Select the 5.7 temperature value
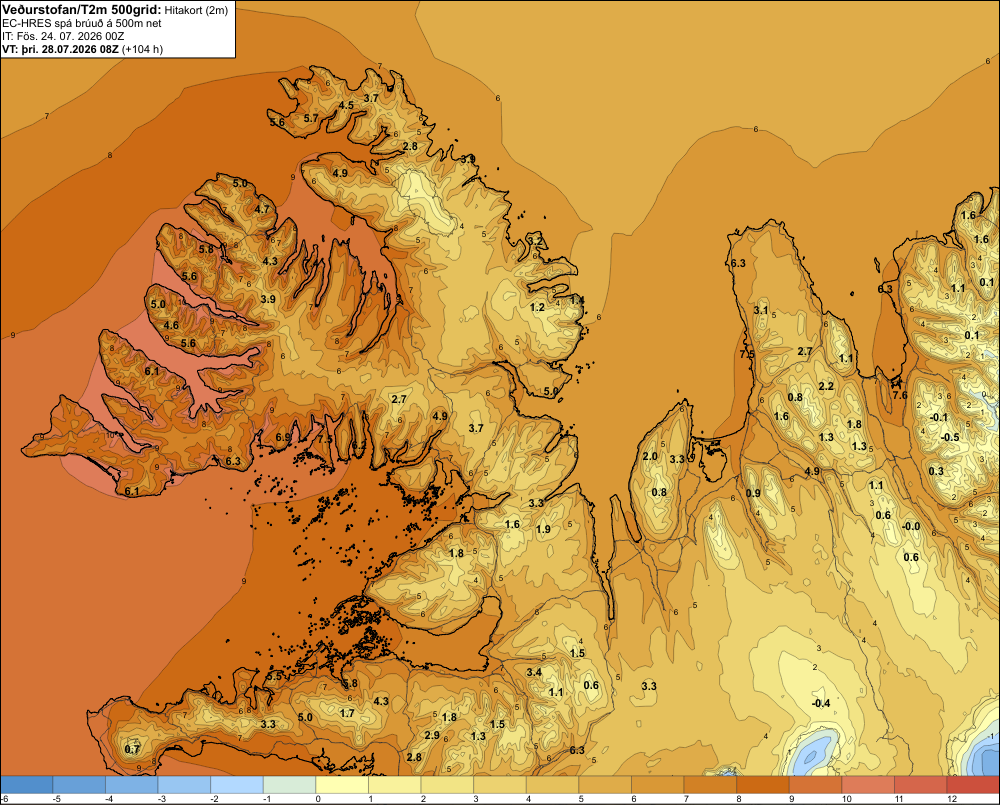 pos(311,118)
